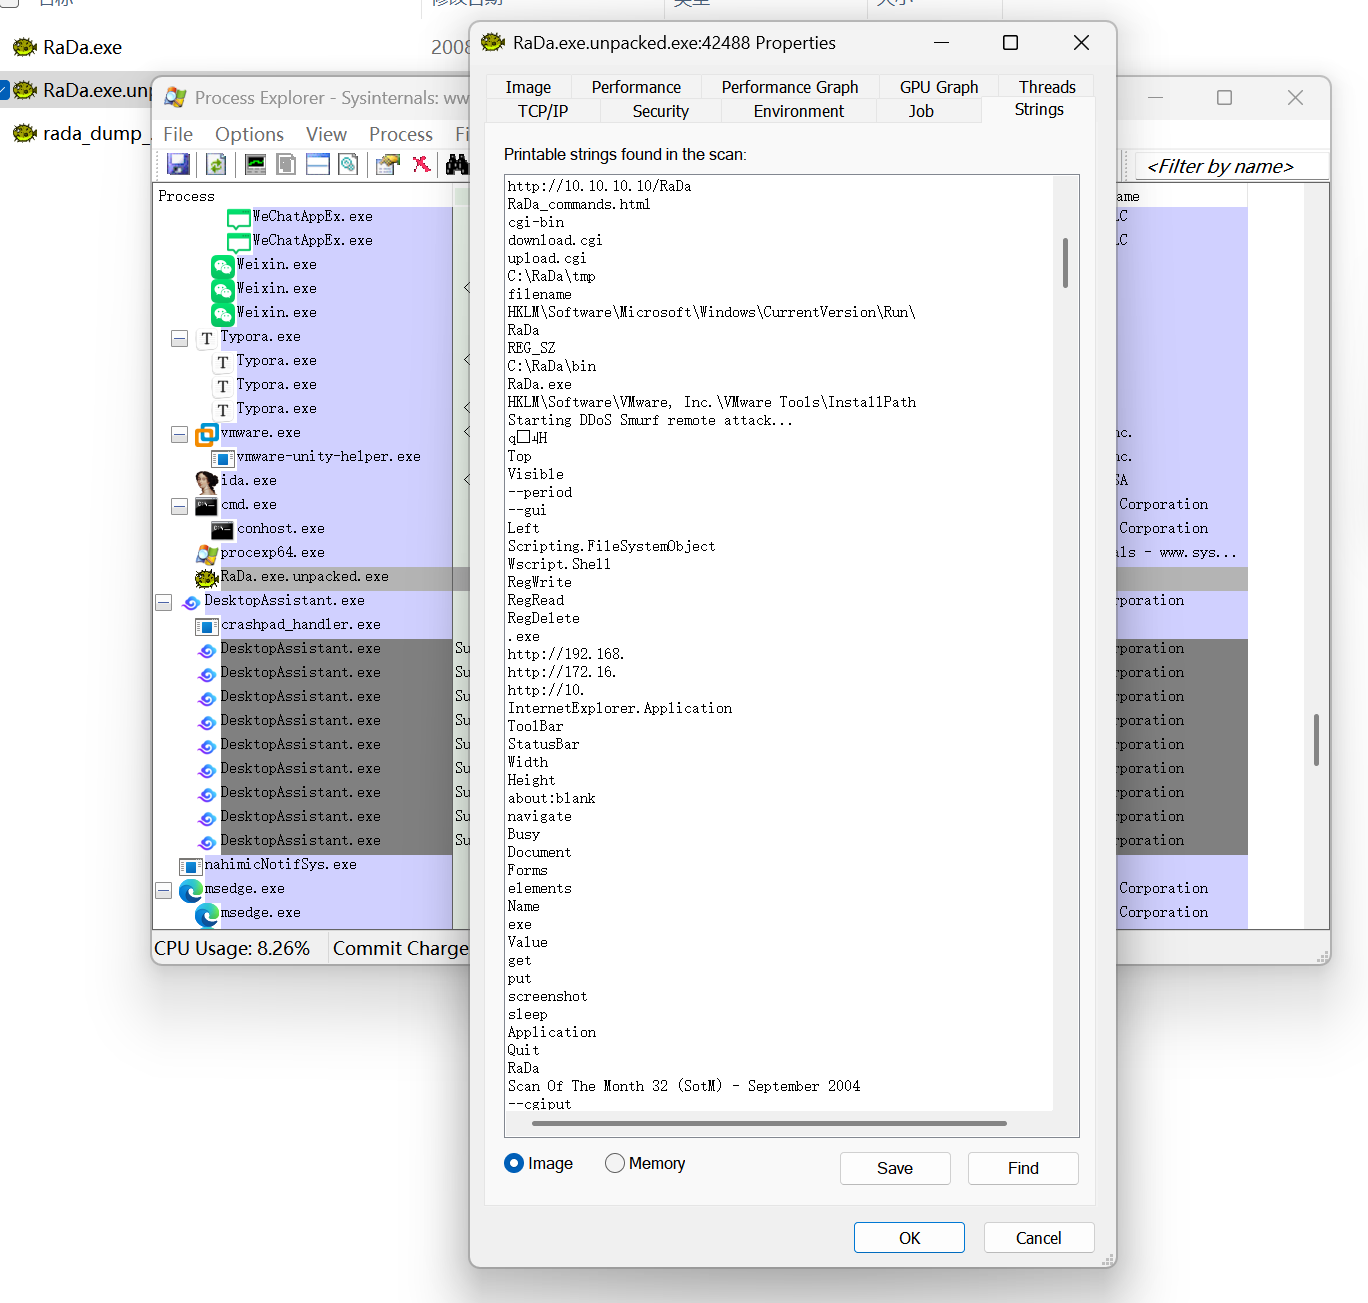Click the Save floppy disk toolbar icon
Image resolution: width=1368 pixels, height=1303 pixels.
[178, 164]
